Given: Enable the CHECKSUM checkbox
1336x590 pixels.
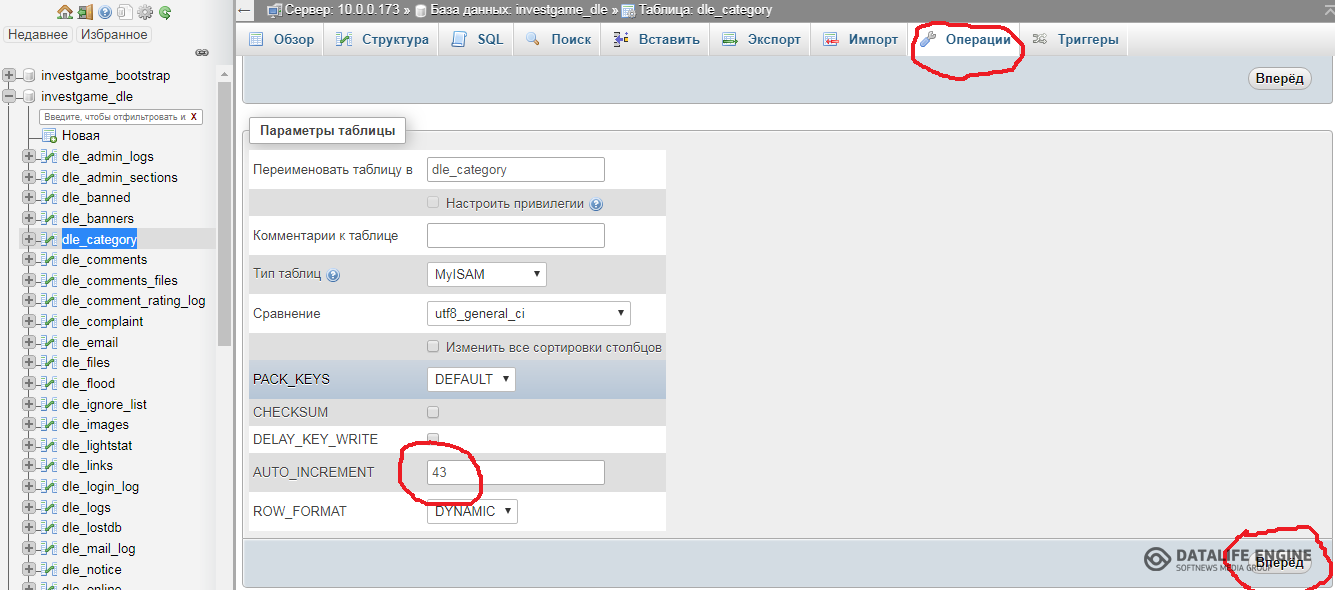Looking at the screenshot, I should point(433,412).
